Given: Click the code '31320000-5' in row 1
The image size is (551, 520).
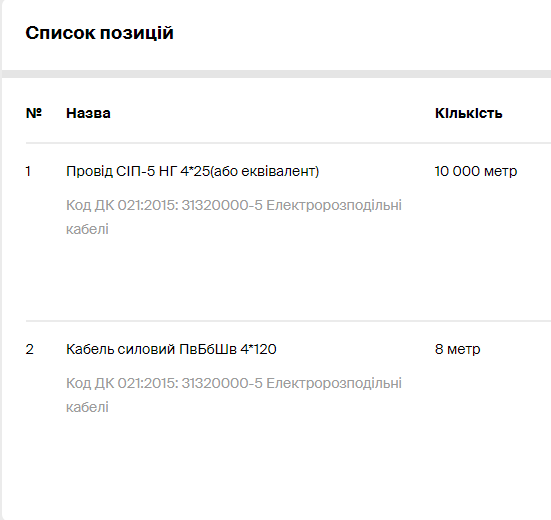Looking at the screenshot, I should 222,205.
